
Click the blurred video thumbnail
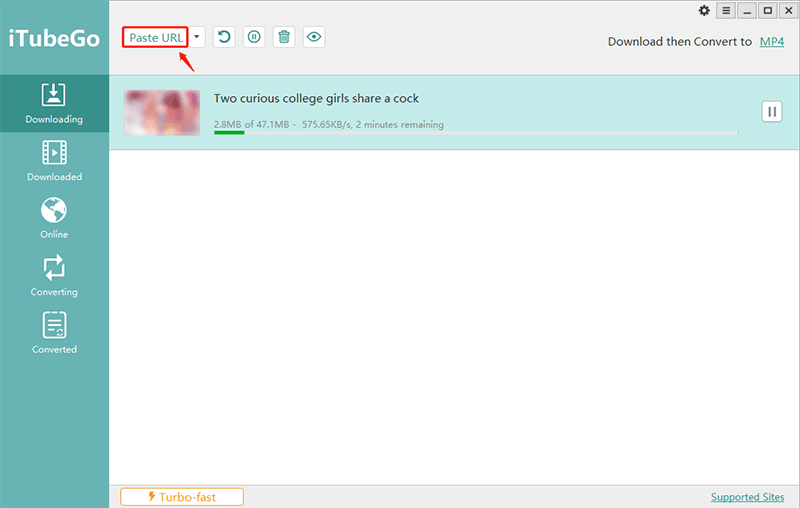pos(162,113)
